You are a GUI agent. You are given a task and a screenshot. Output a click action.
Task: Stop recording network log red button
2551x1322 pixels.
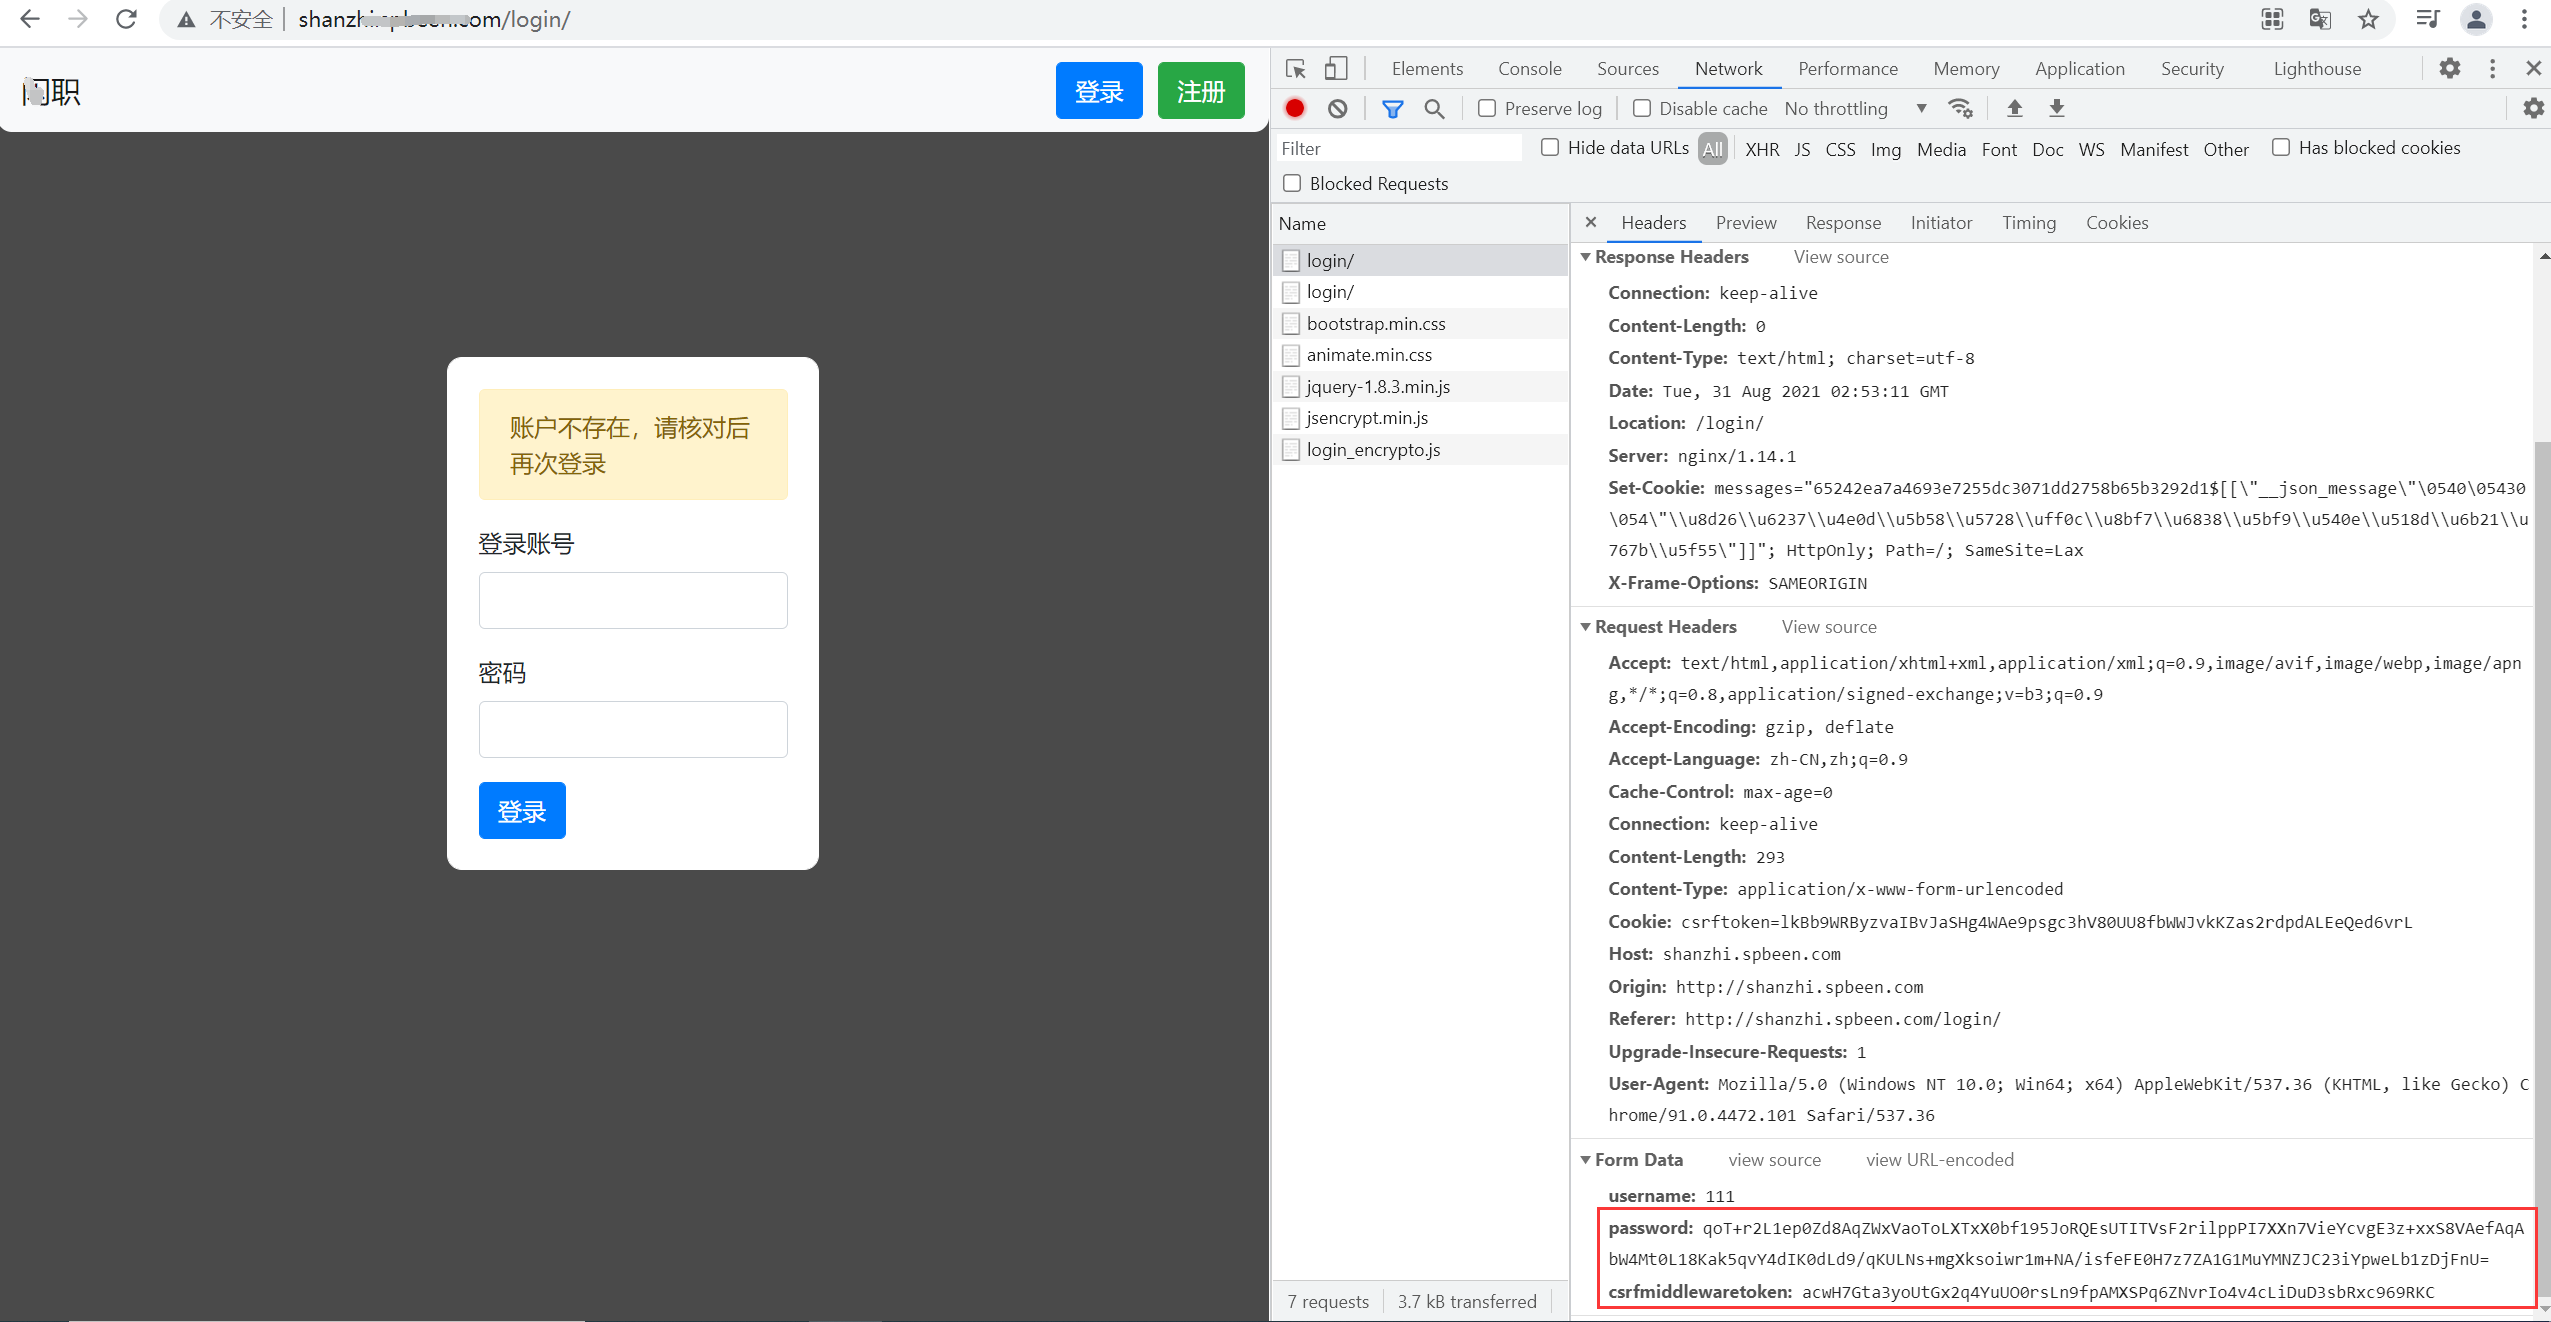click(1295, 108)
